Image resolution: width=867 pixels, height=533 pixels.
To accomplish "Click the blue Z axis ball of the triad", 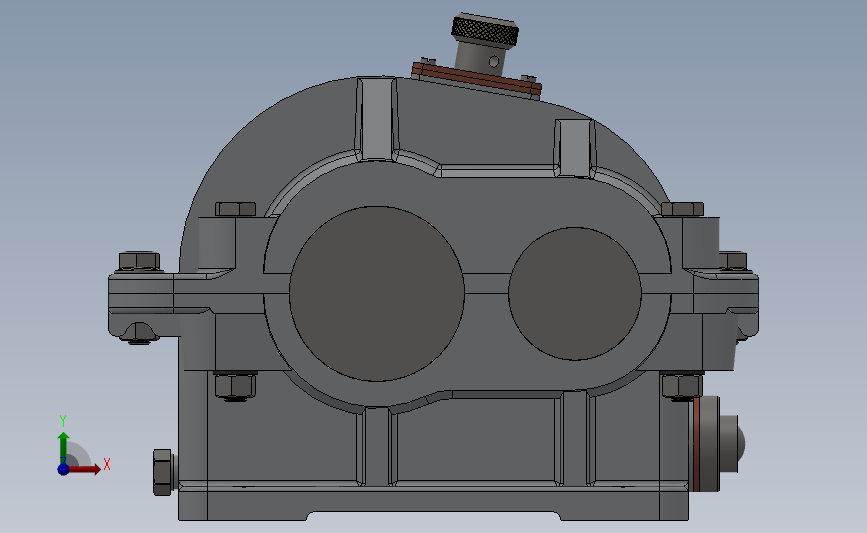I will 63,469.
